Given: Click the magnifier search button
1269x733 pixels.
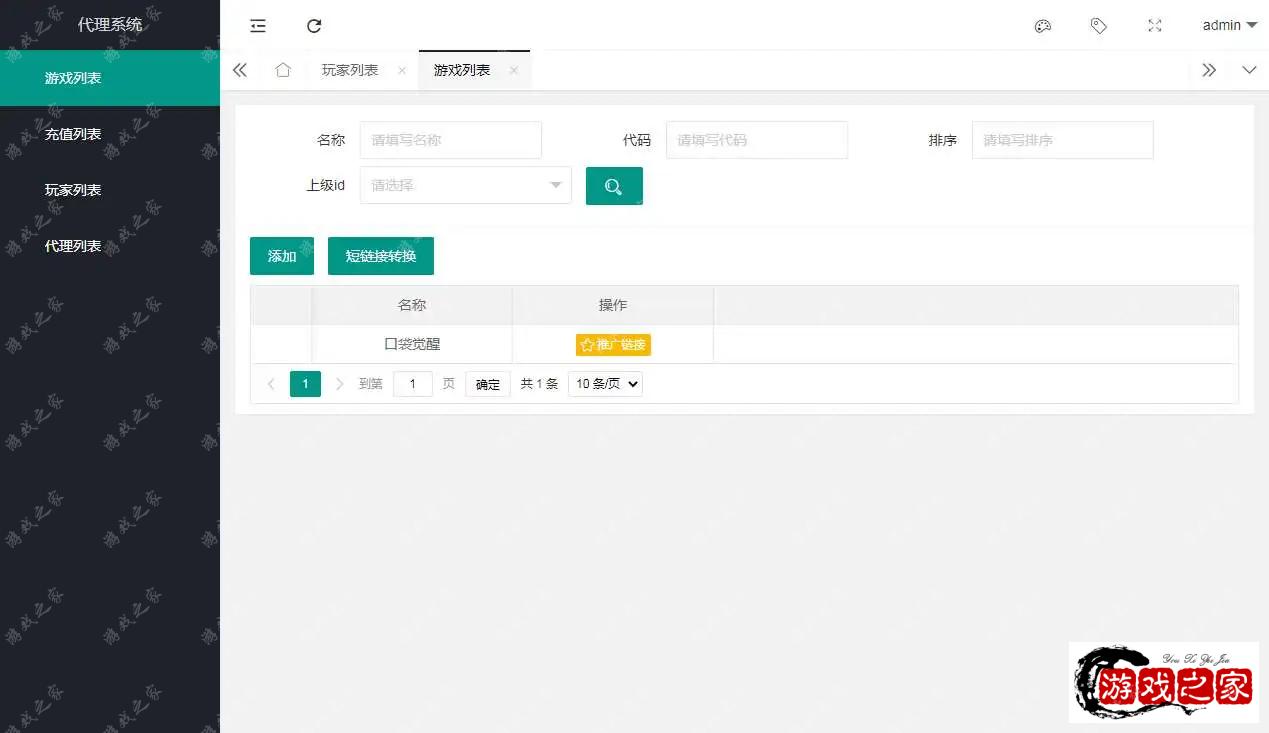Looking at the screenshot, I should click(614, 186).
